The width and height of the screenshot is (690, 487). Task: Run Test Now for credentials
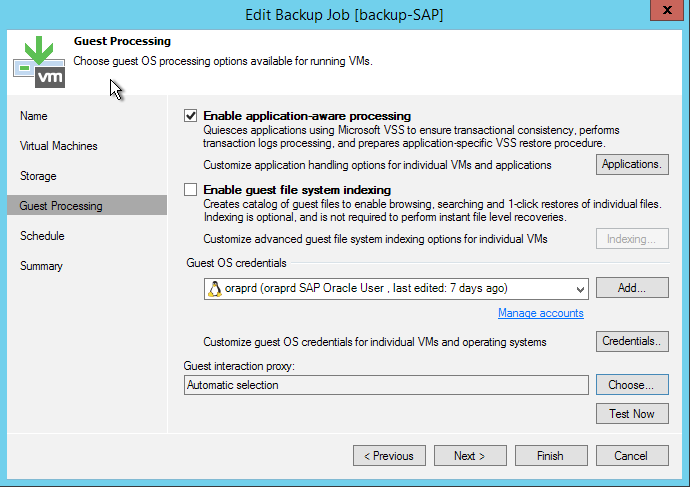[x=632, y=414]
